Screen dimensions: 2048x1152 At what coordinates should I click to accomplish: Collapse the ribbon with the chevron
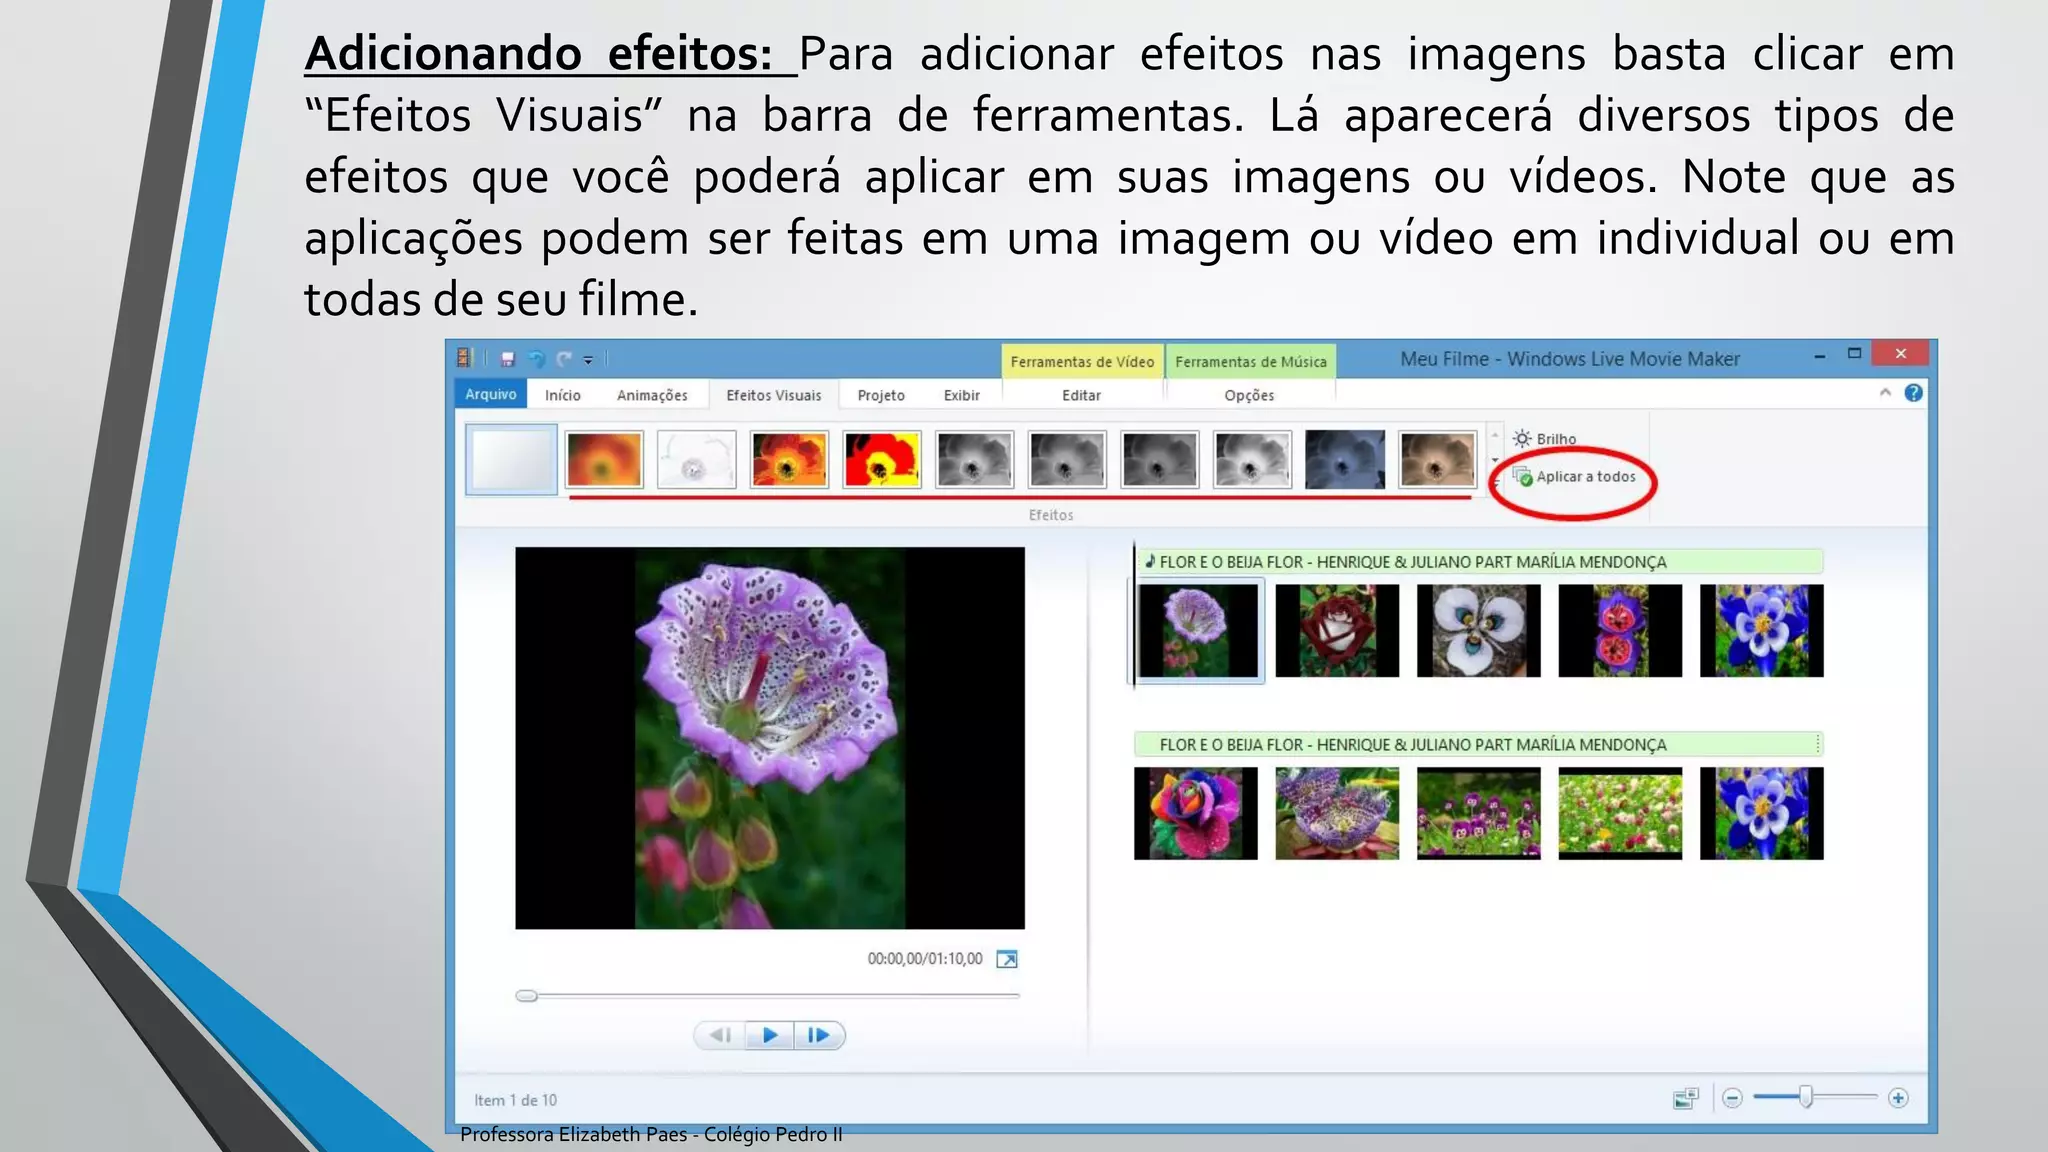click(x=1885, y=393)
